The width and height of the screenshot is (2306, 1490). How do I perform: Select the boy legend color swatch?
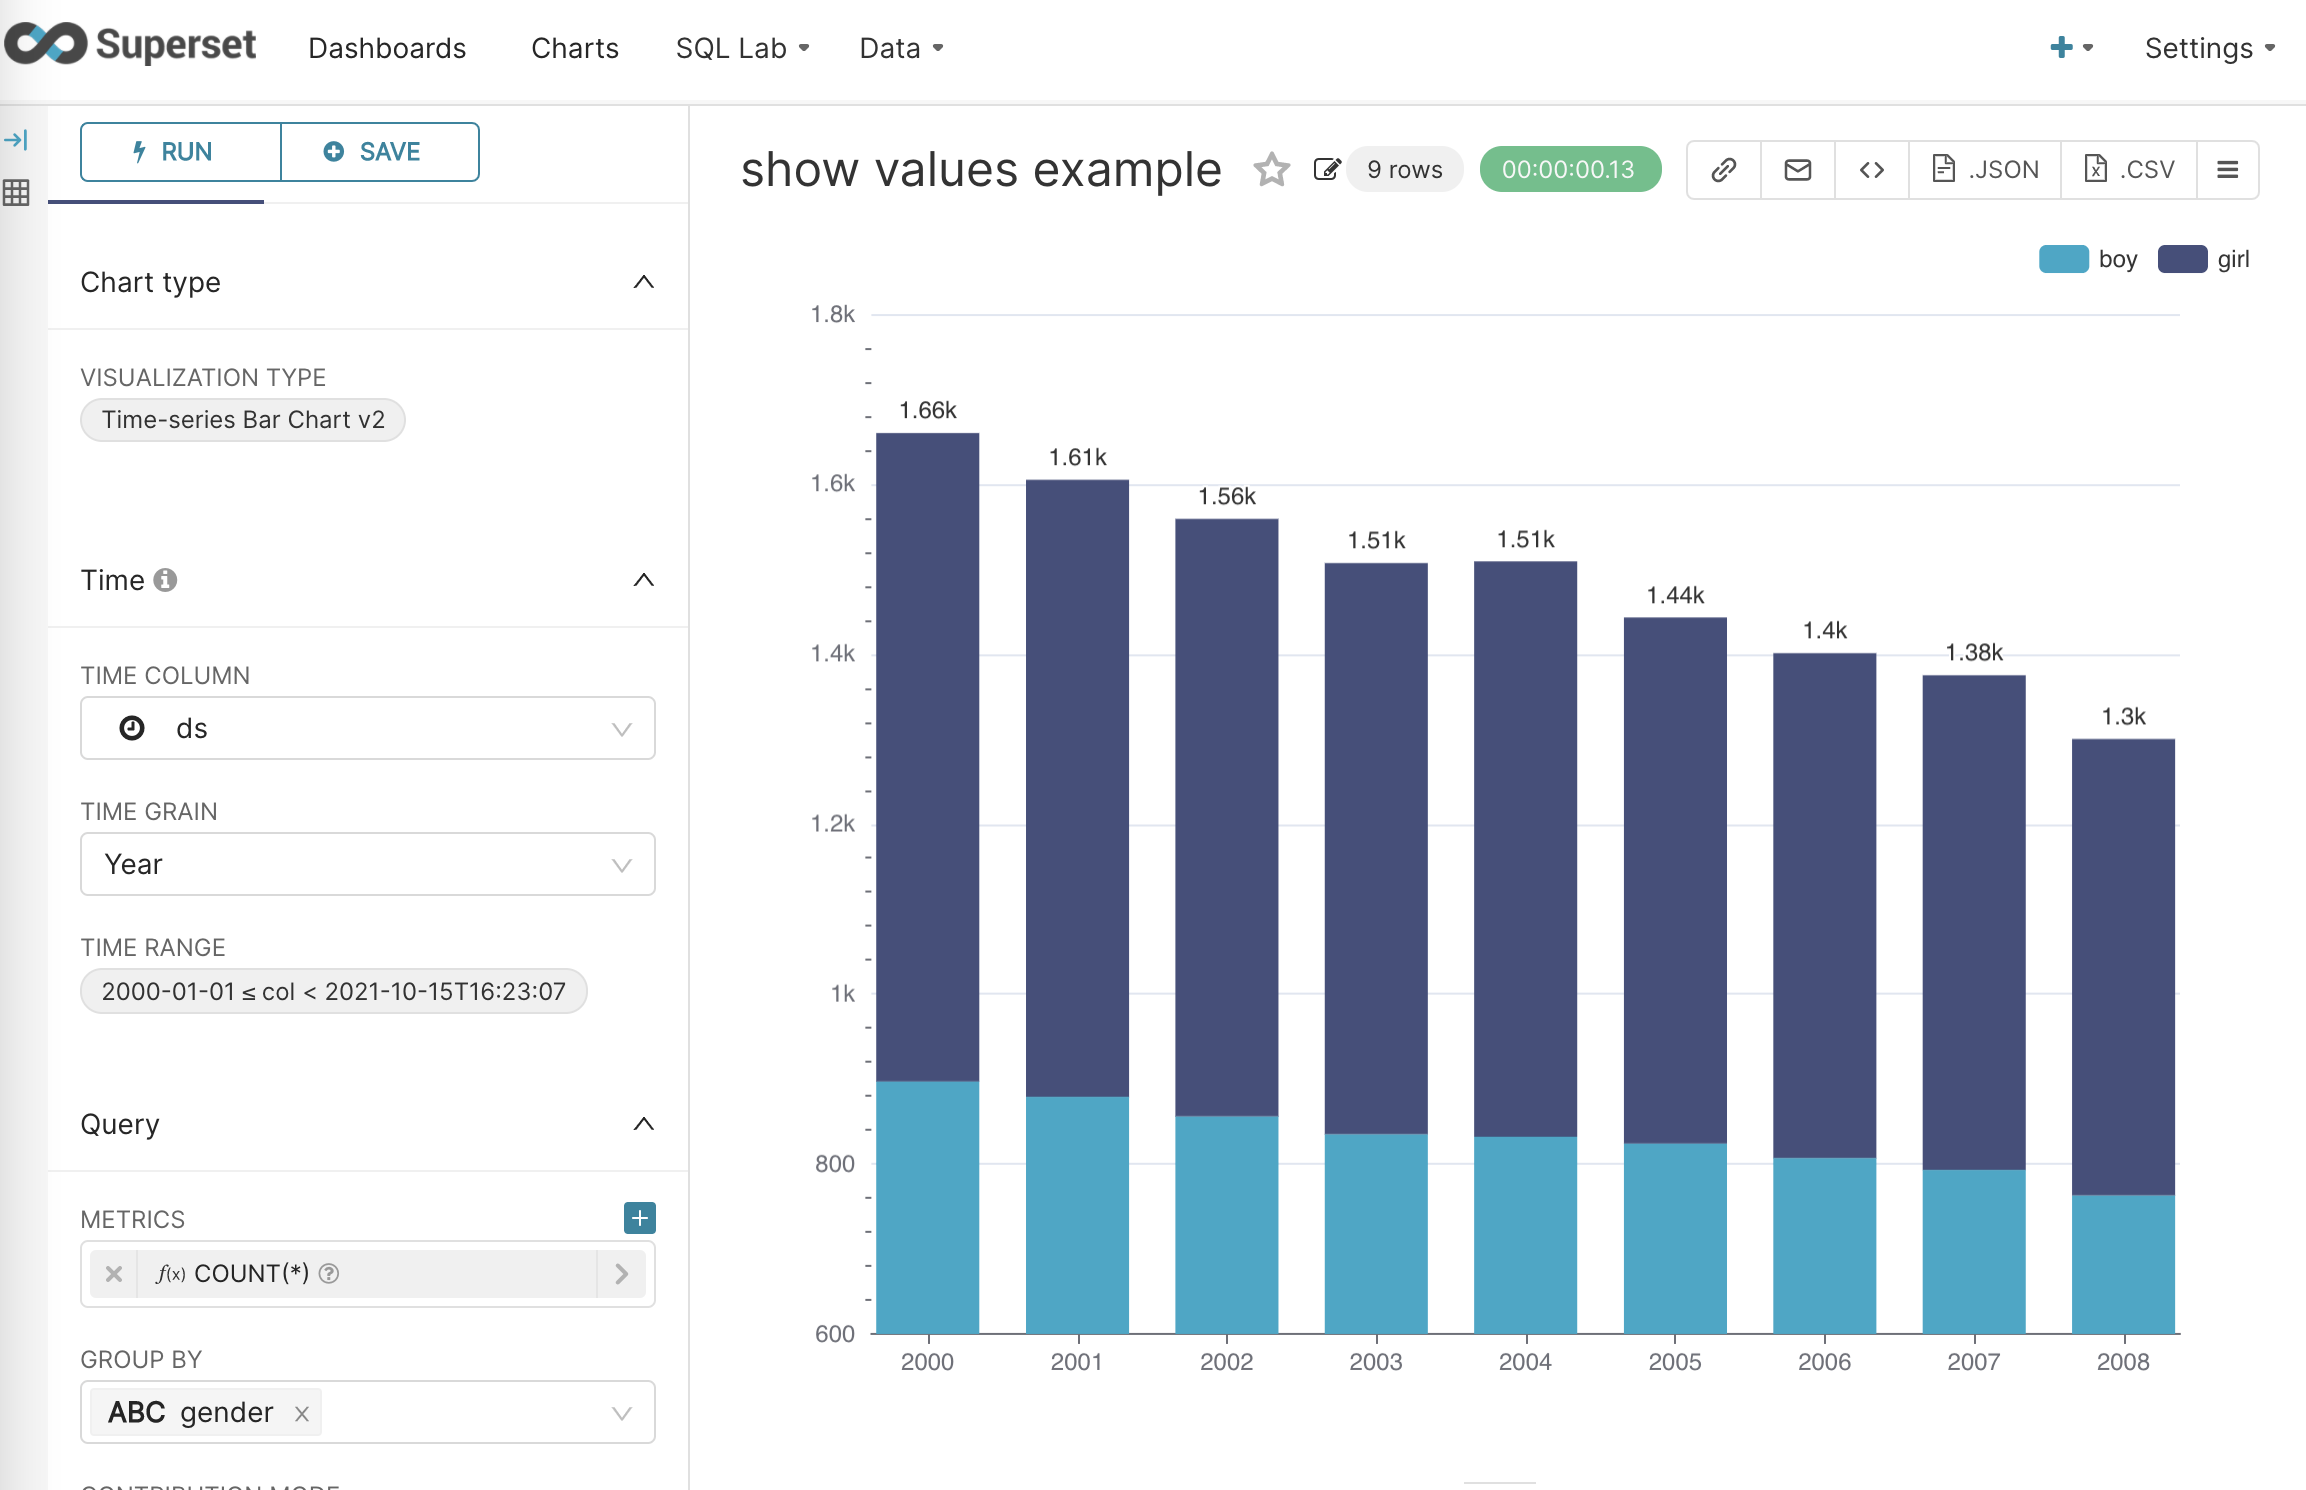pyautogui.click(x=2064, y=258)
